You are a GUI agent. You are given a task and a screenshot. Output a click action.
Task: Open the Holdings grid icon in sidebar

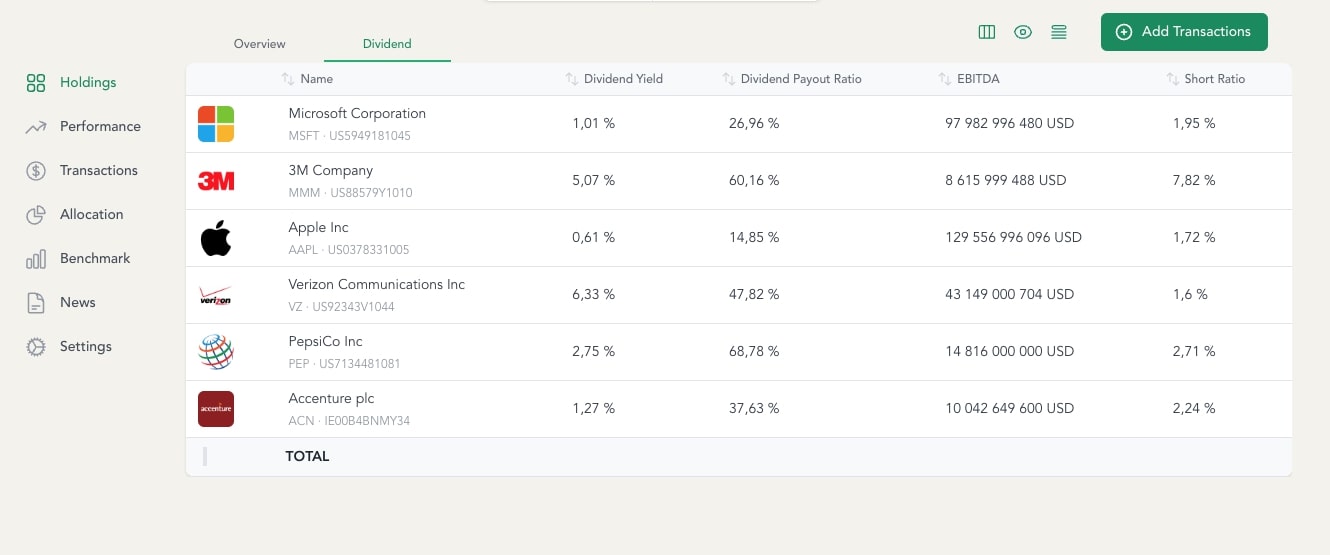point(36,83)
